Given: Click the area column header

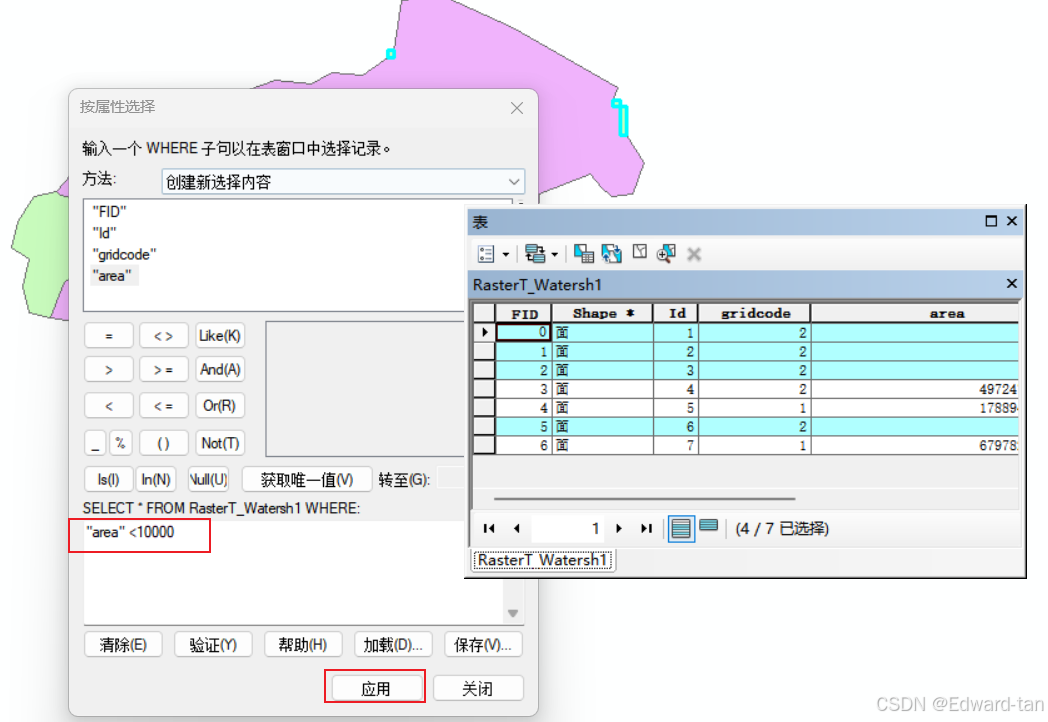Looking at the screenshot, I should click(915, 314).
